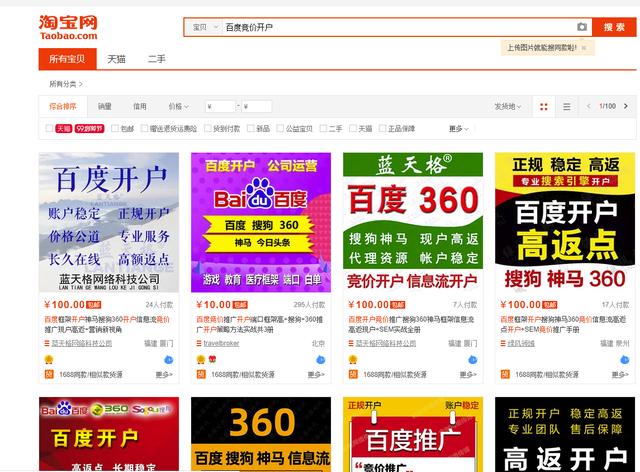Switch to grid view layout
This screenshot has height=472, width=640.
pos(544,107)
